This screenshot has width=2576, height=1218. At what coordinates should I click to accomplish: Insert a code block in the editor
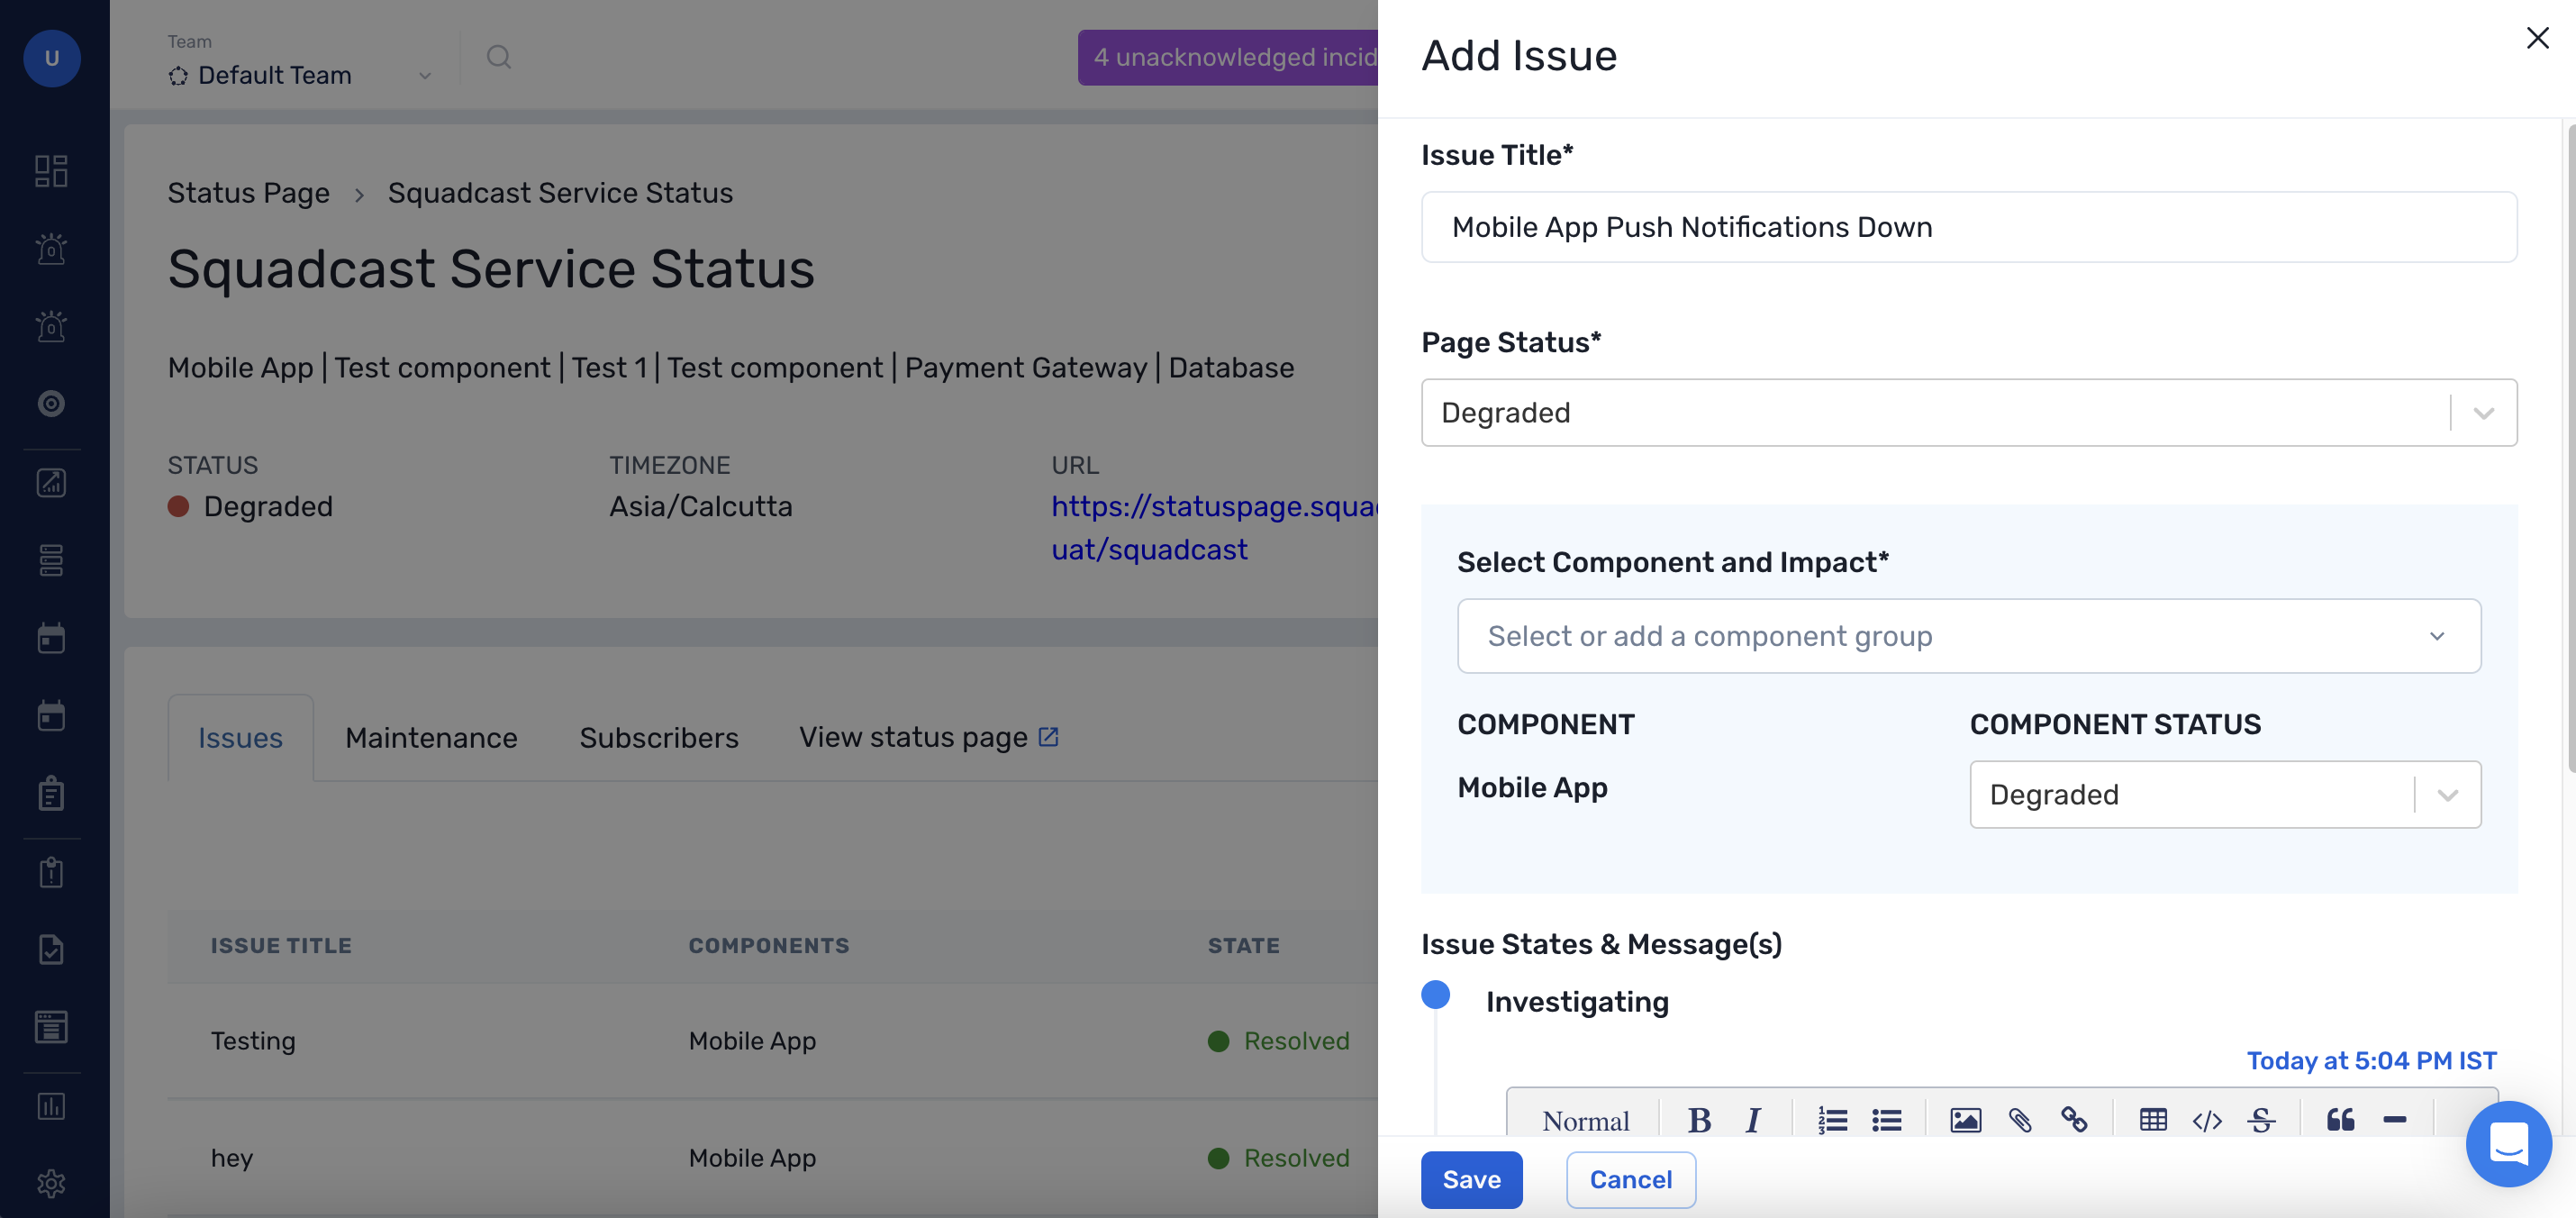coord(2208,1119)
